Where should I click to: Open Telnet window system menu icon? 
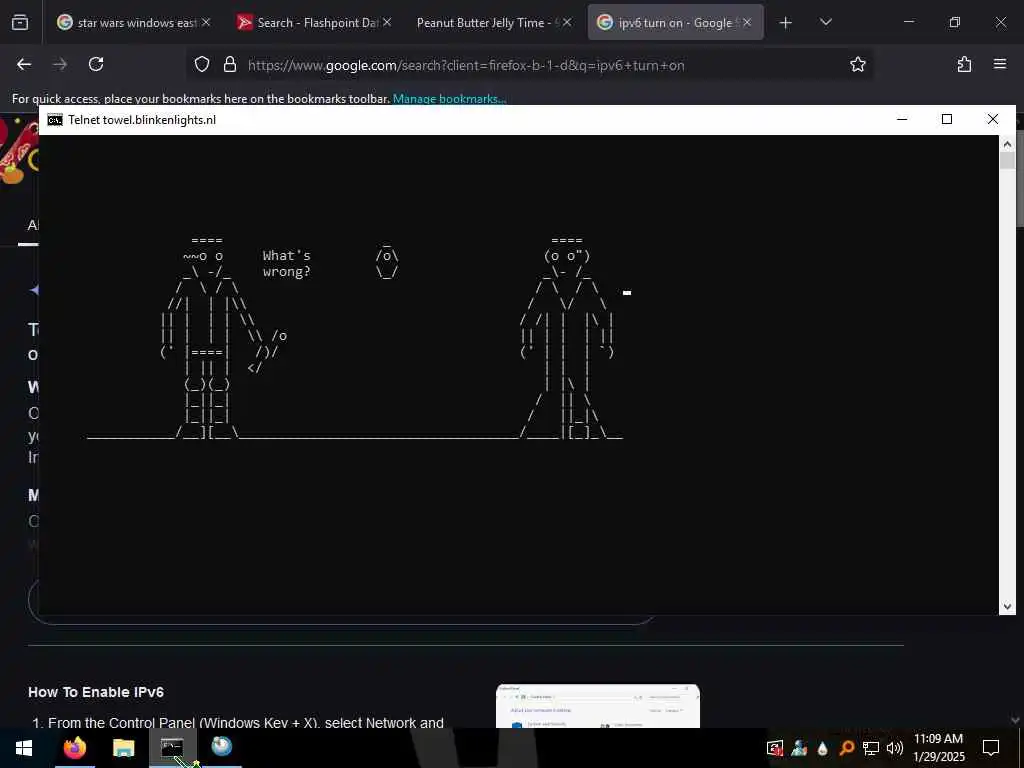[56, 120]
